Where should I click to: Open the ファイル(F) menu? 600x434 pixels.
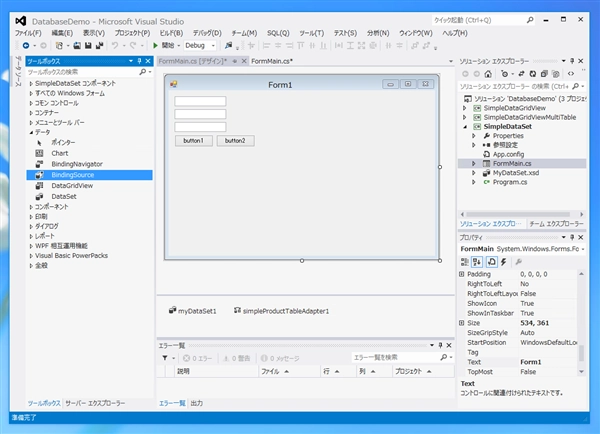click(28, 33)
